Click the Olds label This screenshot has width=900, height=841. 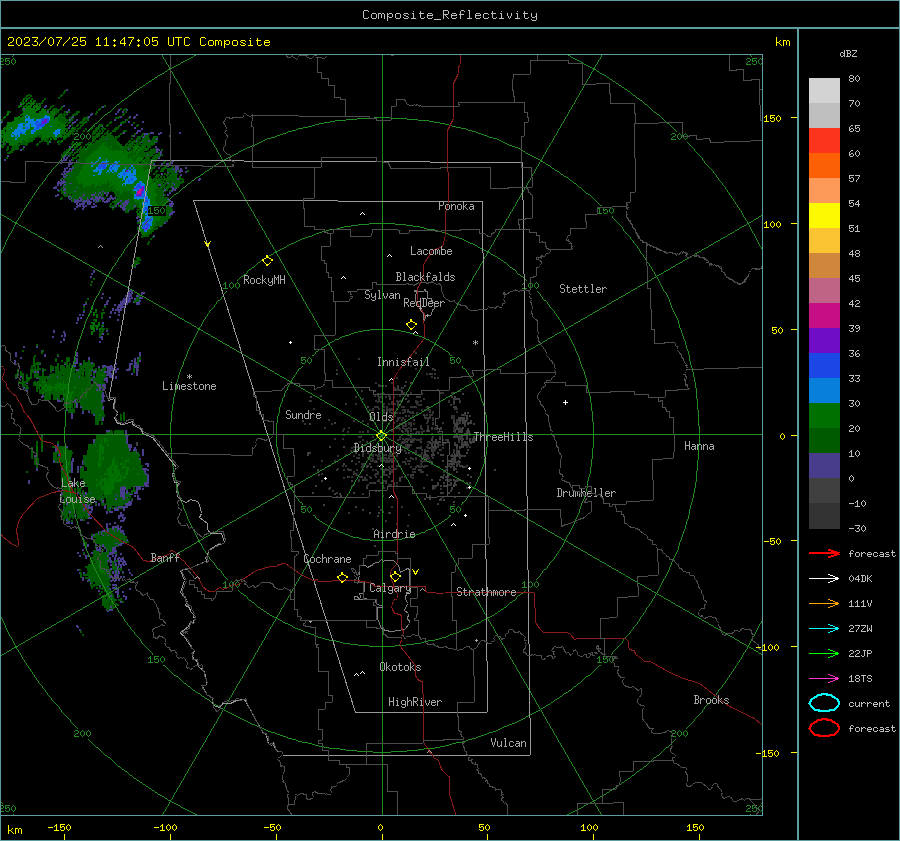coord(381,417)
